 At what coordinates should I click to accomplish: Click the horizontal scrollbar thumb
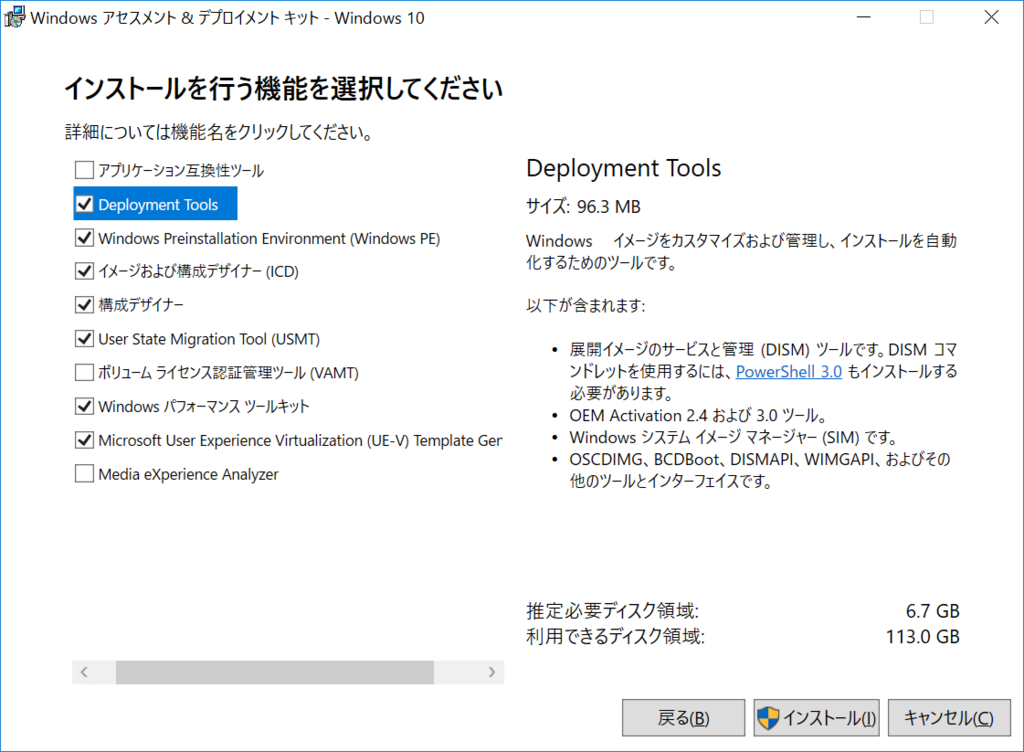(275, 672)
